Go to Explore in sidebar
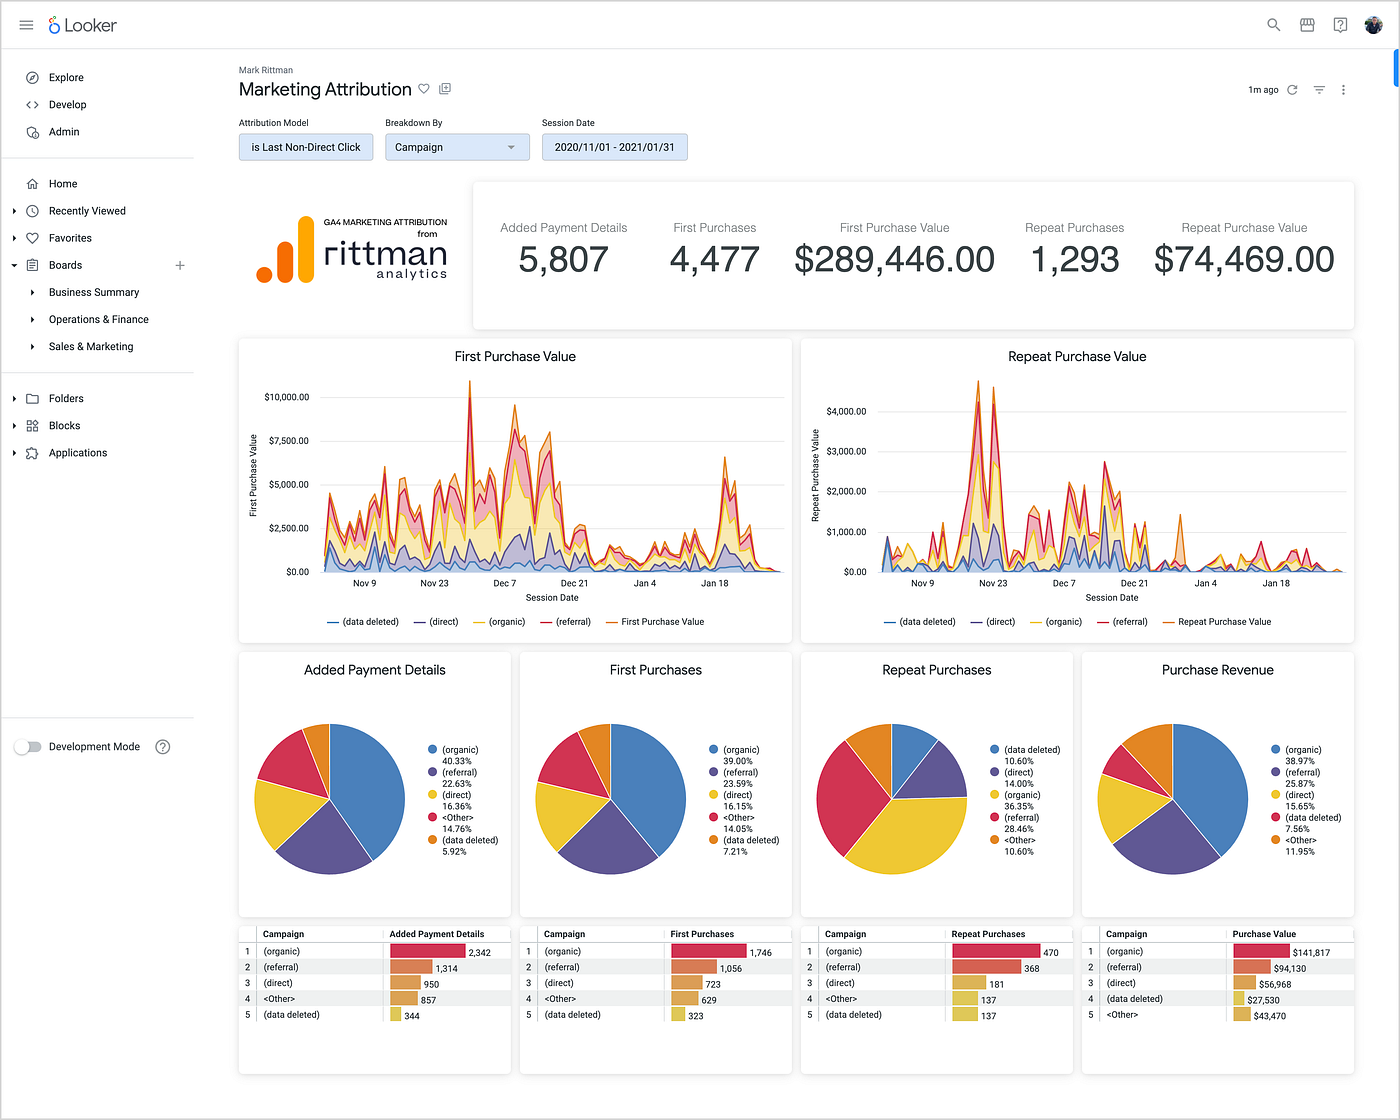The image size is (1400, 1120). 66,77
